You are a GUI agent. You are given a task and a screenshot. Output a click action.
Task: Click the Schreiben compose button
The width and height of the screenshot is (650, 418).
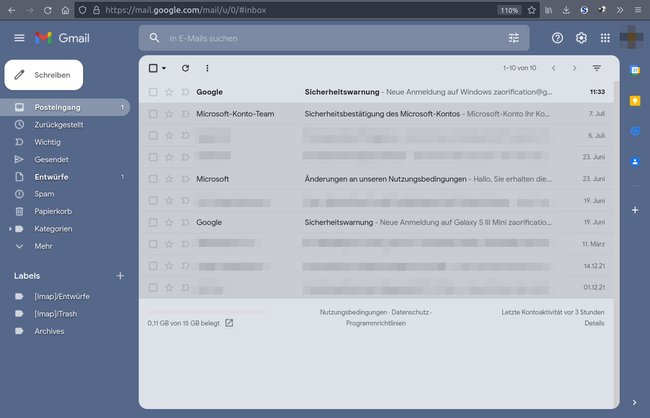click(44, 75)
